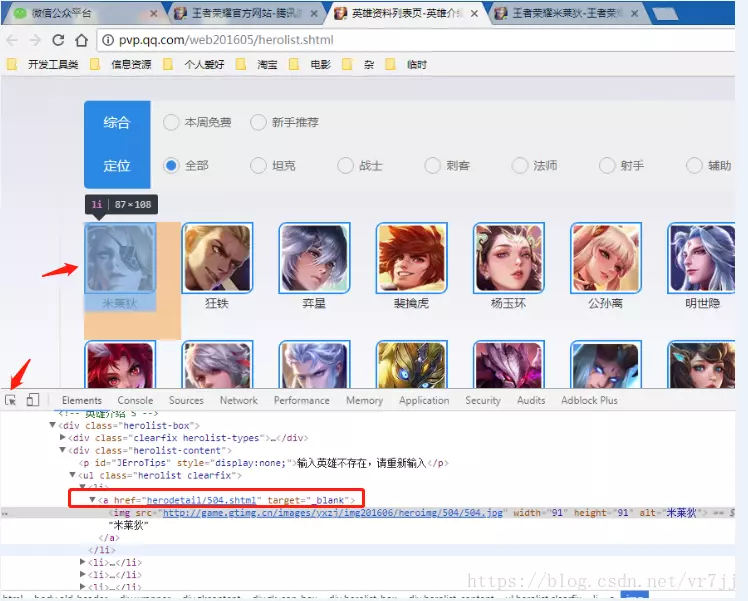Screen dimensions: 748x601
Task: Open the DevTools Audits tab
Action: (x=531, y=400)
